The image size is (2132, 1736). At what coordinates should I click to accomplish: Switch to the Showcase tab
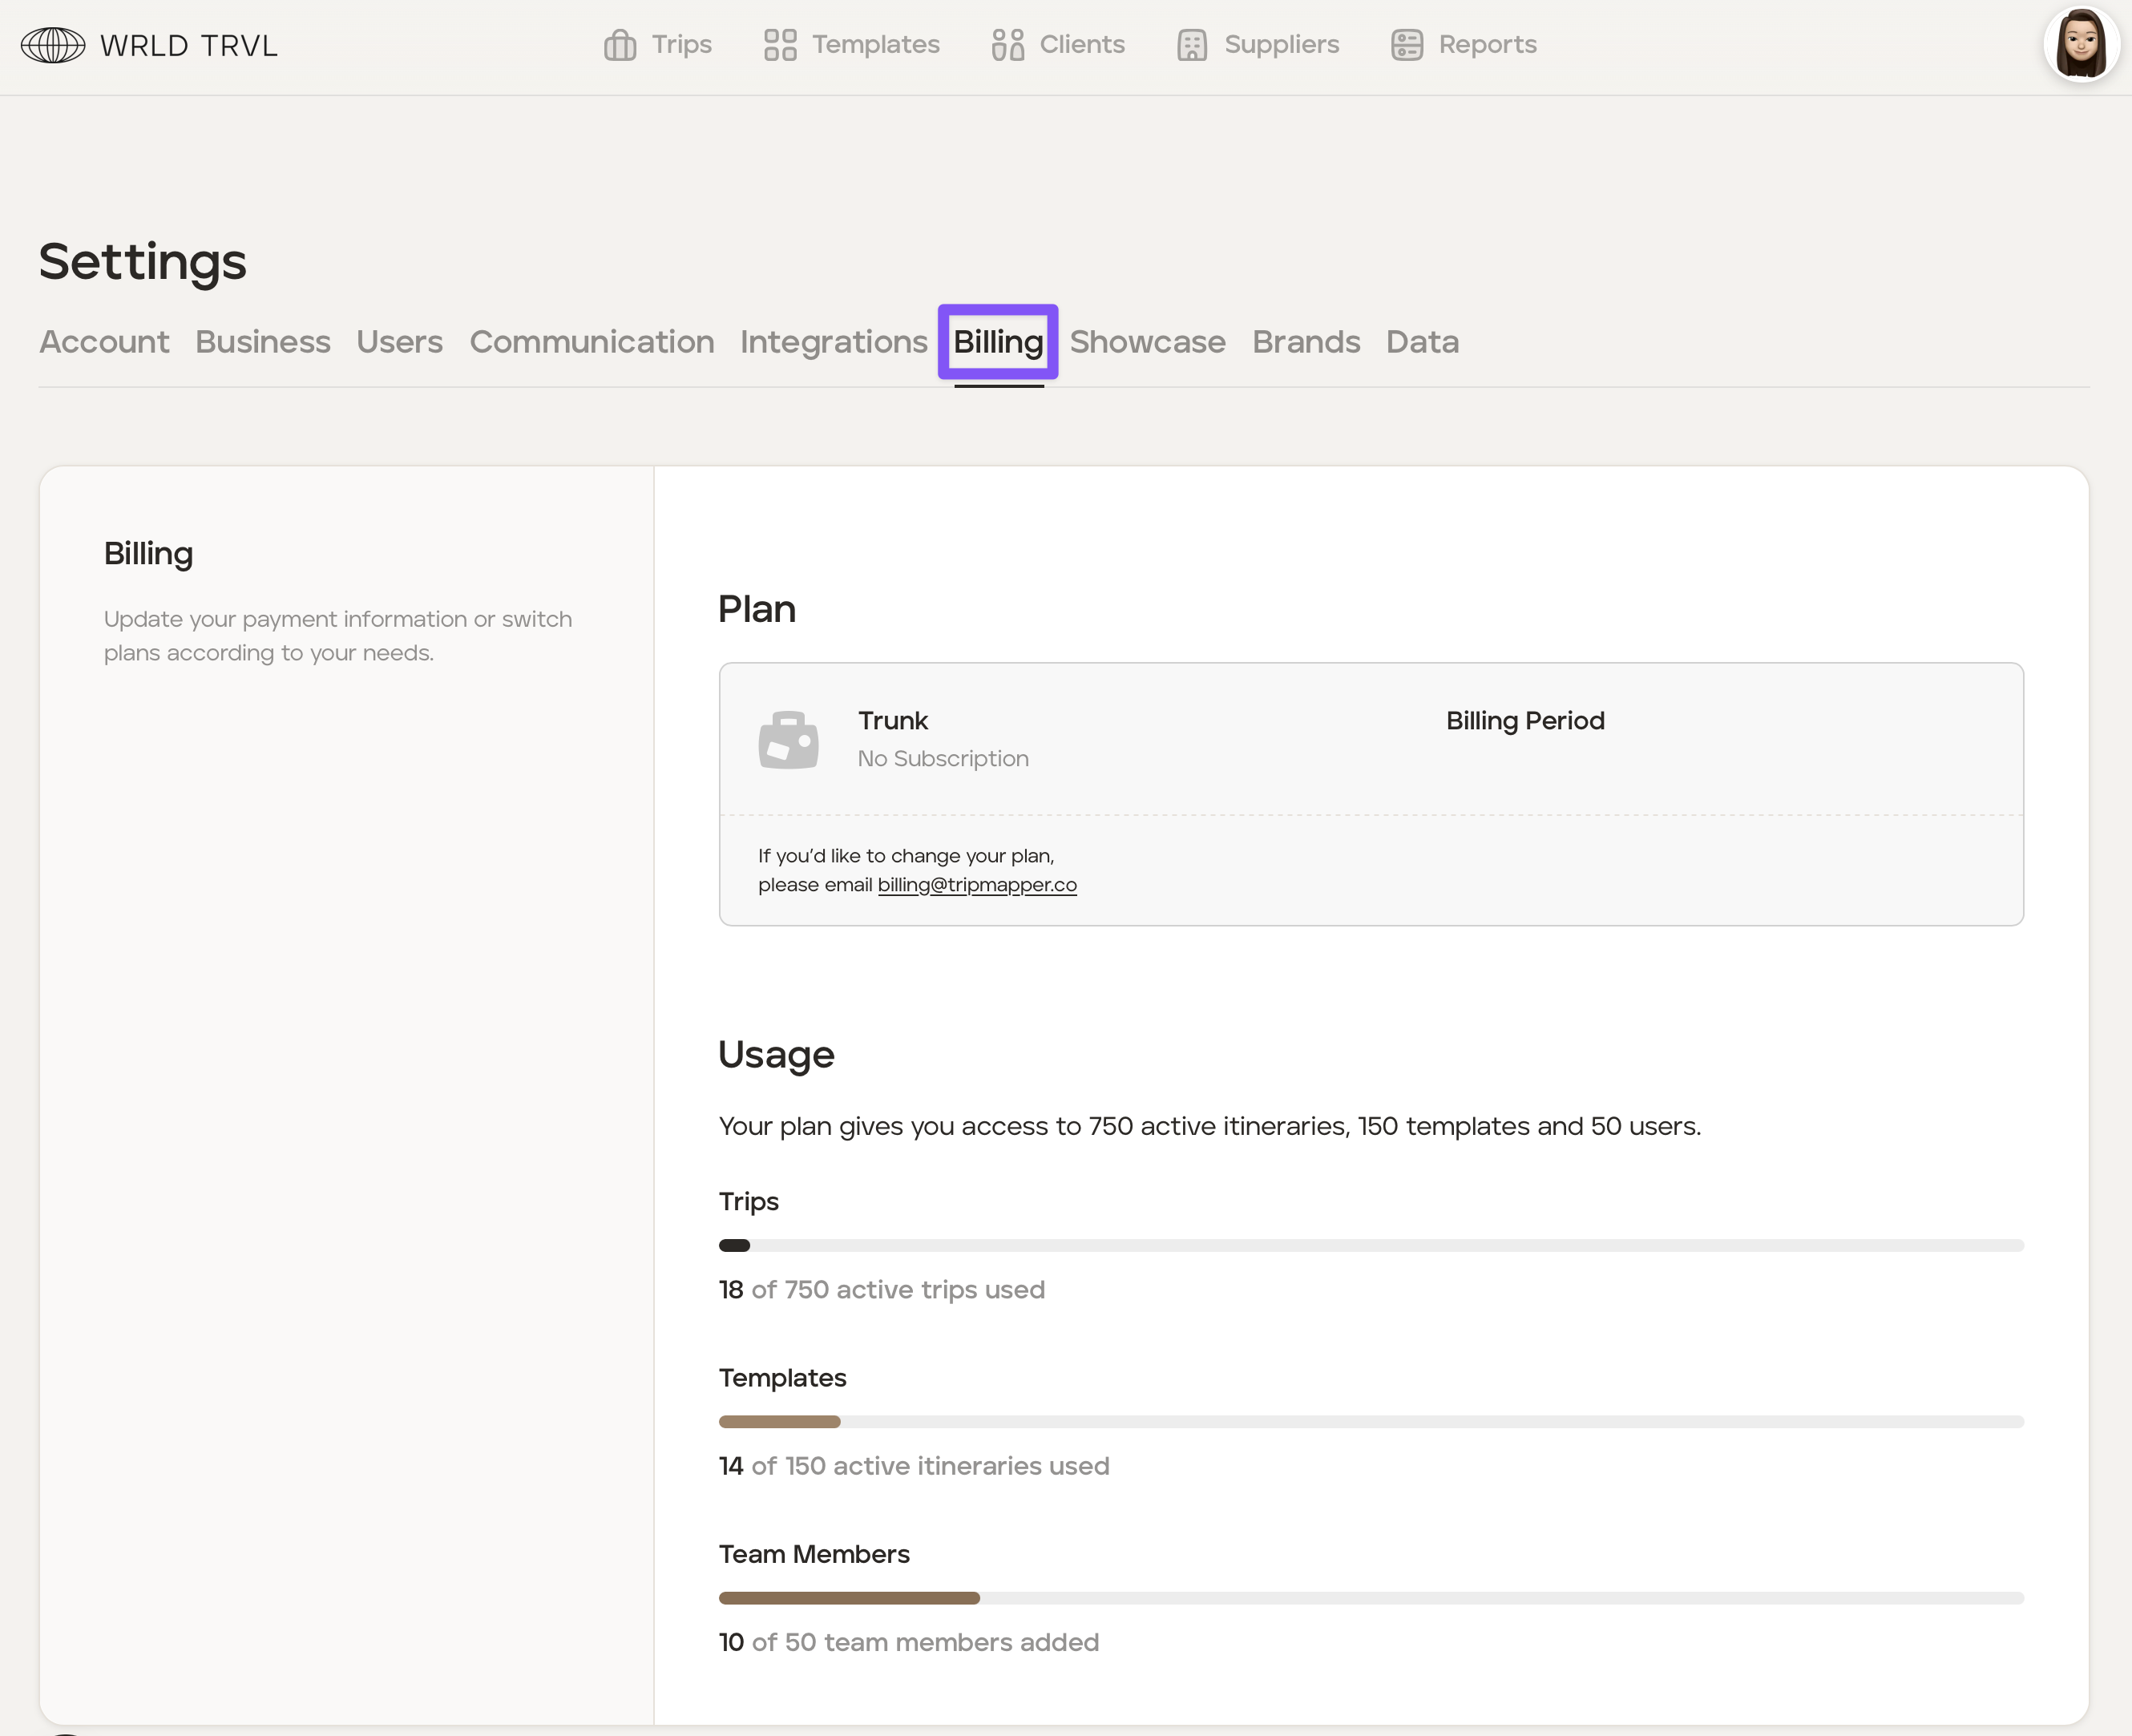point(1148,342)
